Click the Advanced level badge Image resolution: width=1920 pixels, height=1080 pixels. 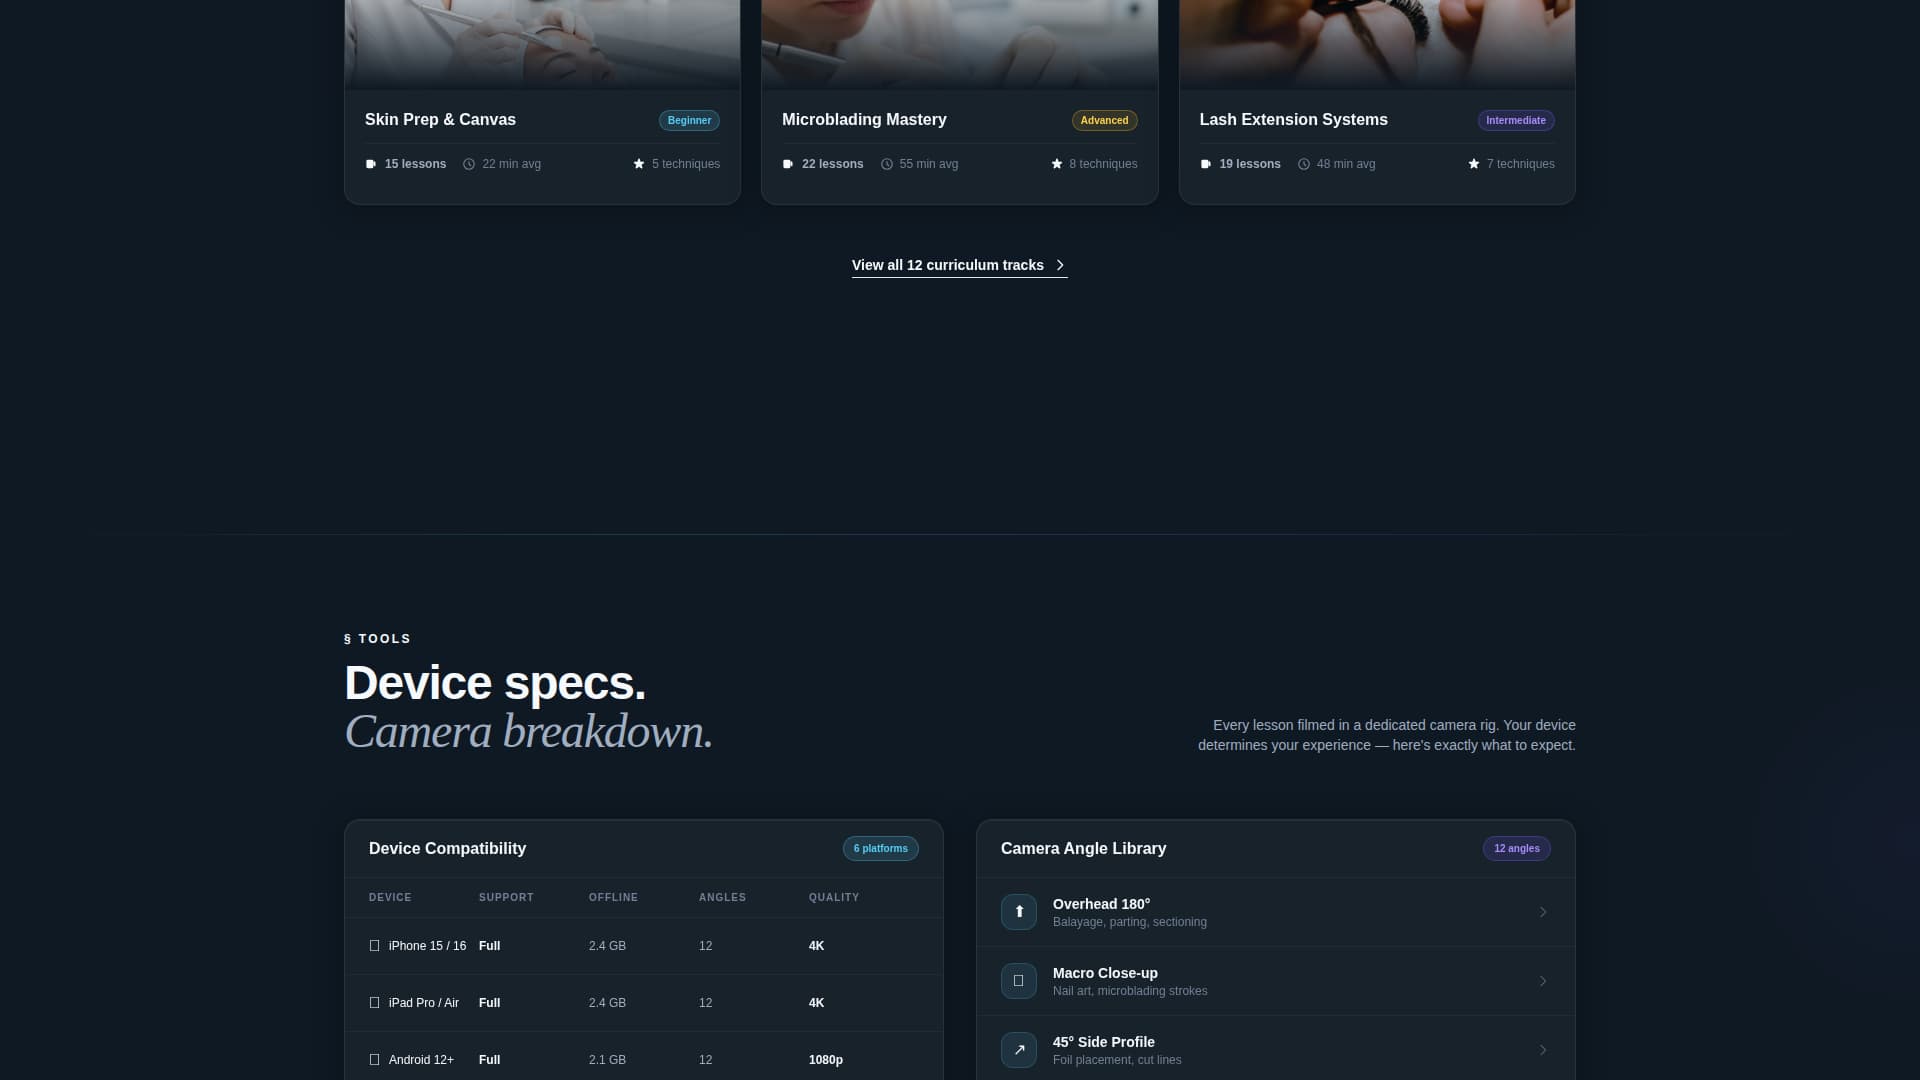pos(1104,120)
